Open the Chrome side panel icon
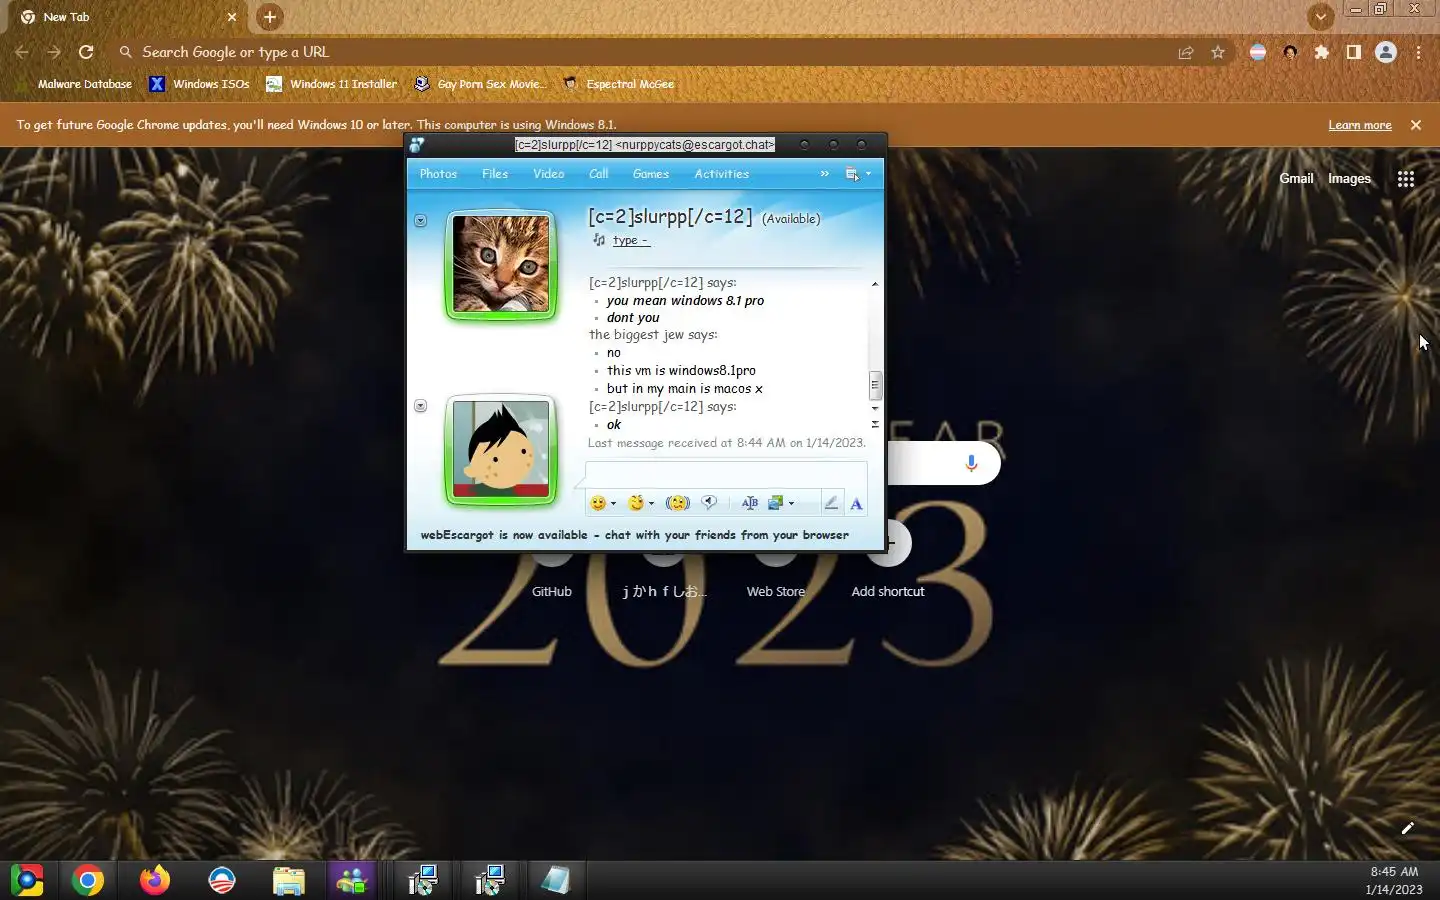The width and height of the screenshot is (1440, 900). (x=1354, y=52)
